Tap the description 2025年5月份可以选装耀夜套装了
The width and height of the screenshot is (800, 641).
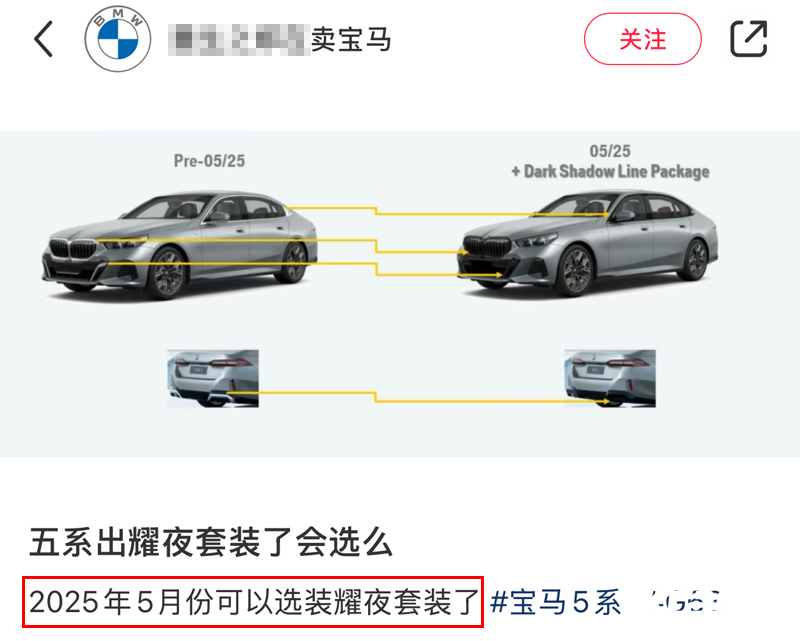(254, 602)
